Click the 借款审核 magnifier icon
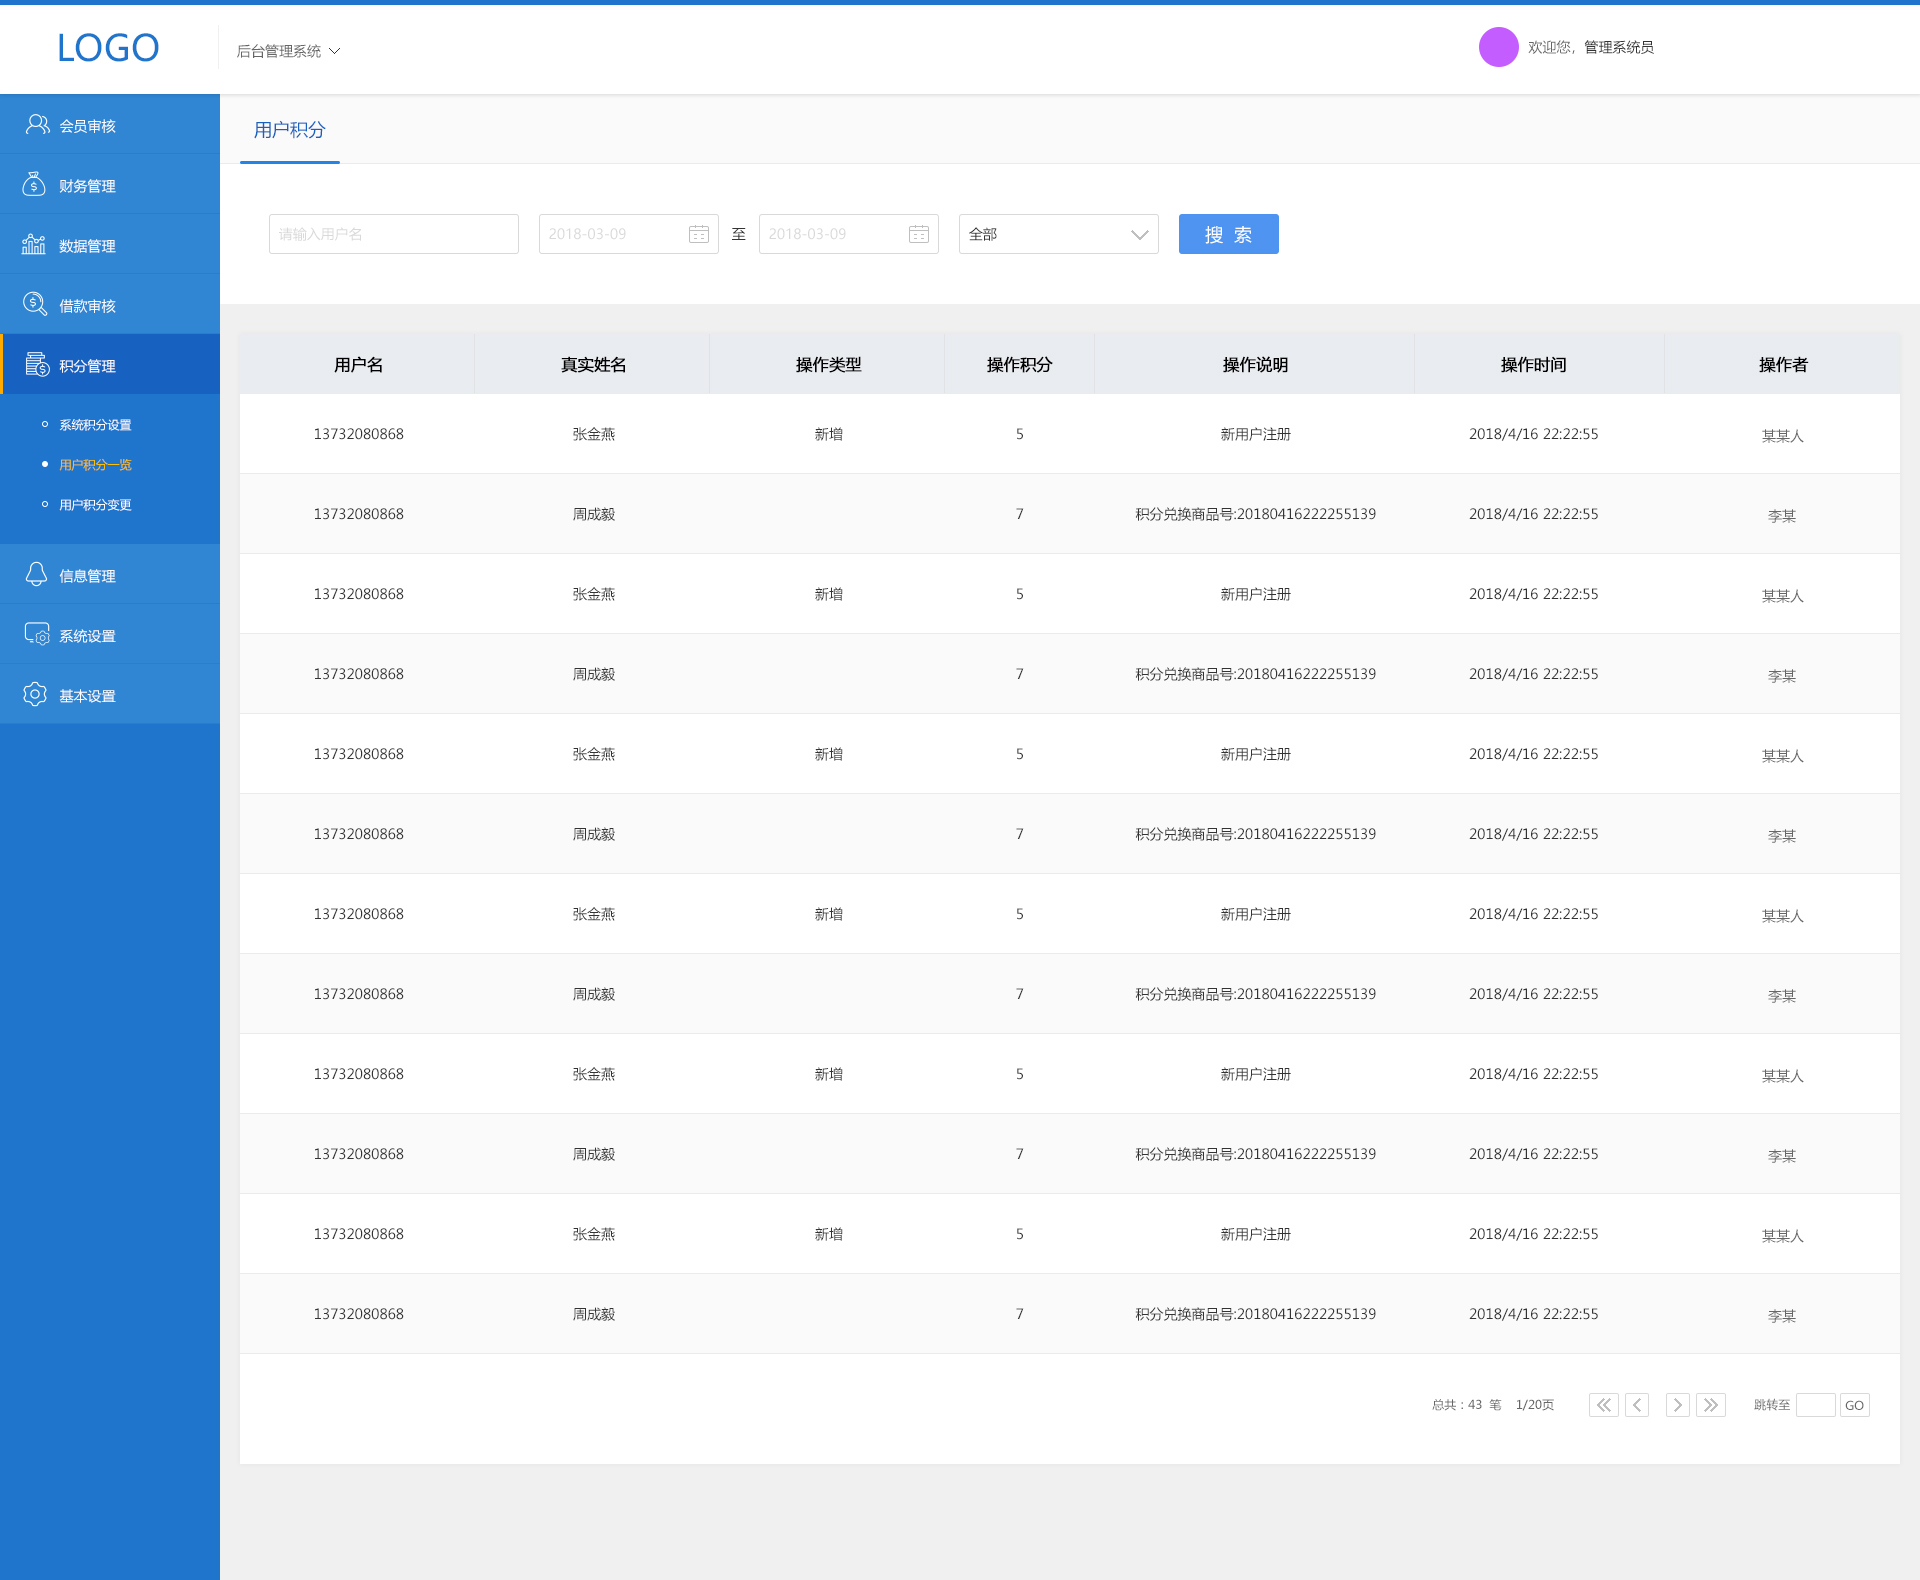1920x1580 pixels. pos(35,304)
